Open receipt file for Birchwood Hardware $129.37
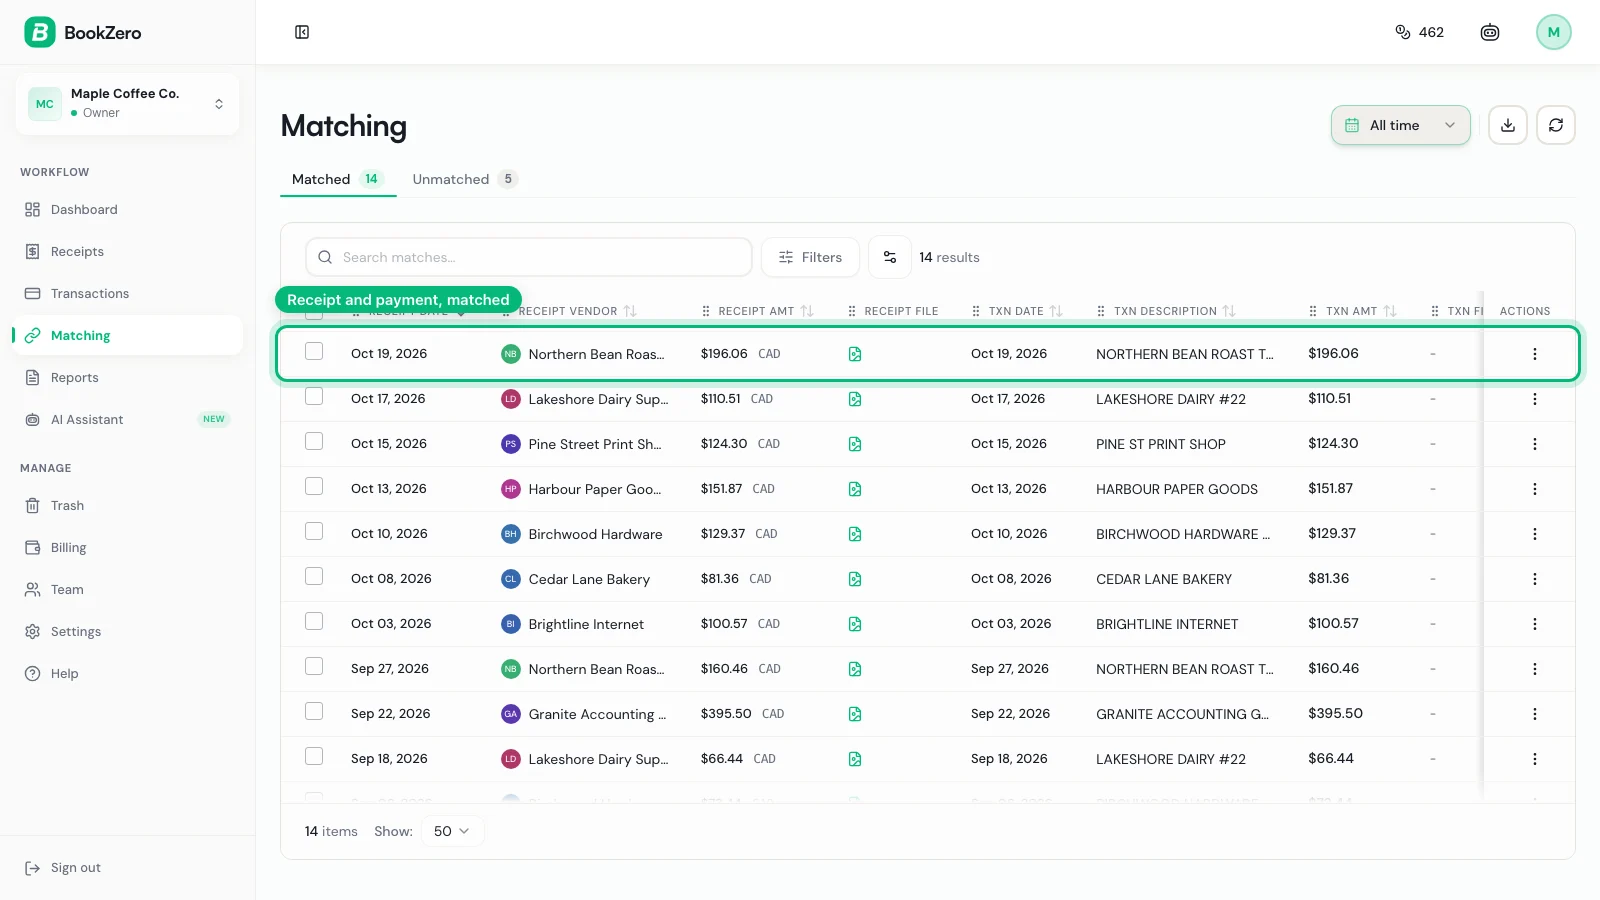This screenshot has height=900, width=1600. [855, 534]
